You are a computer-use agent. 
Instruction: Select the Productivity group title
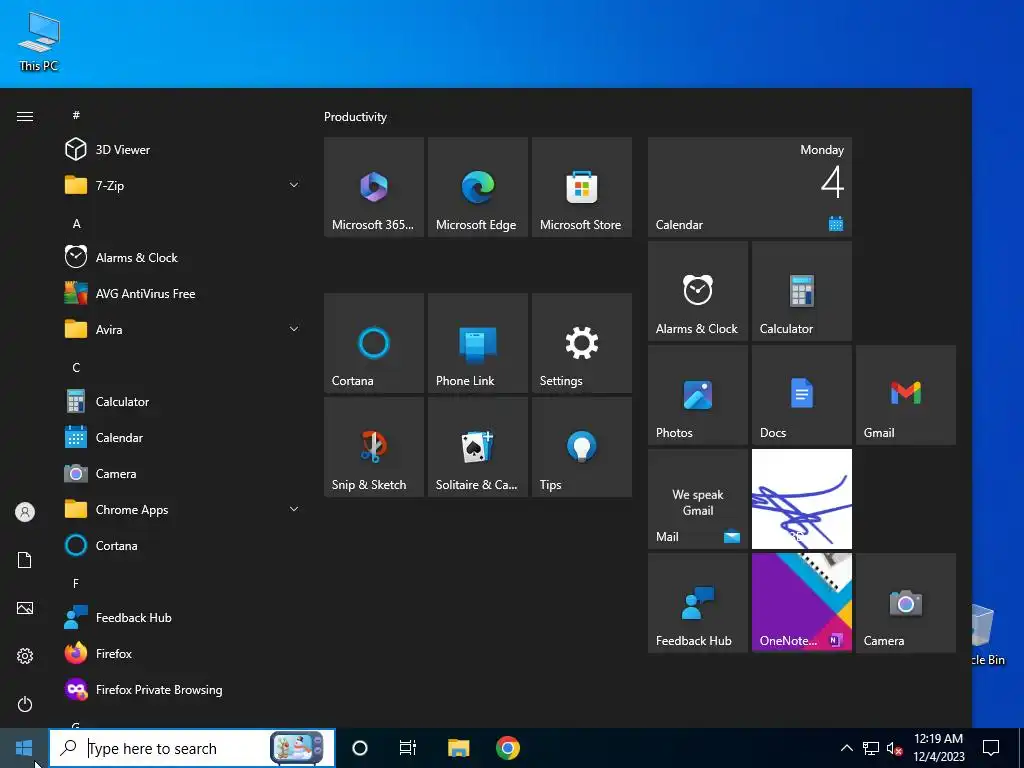tap(355, 117)
